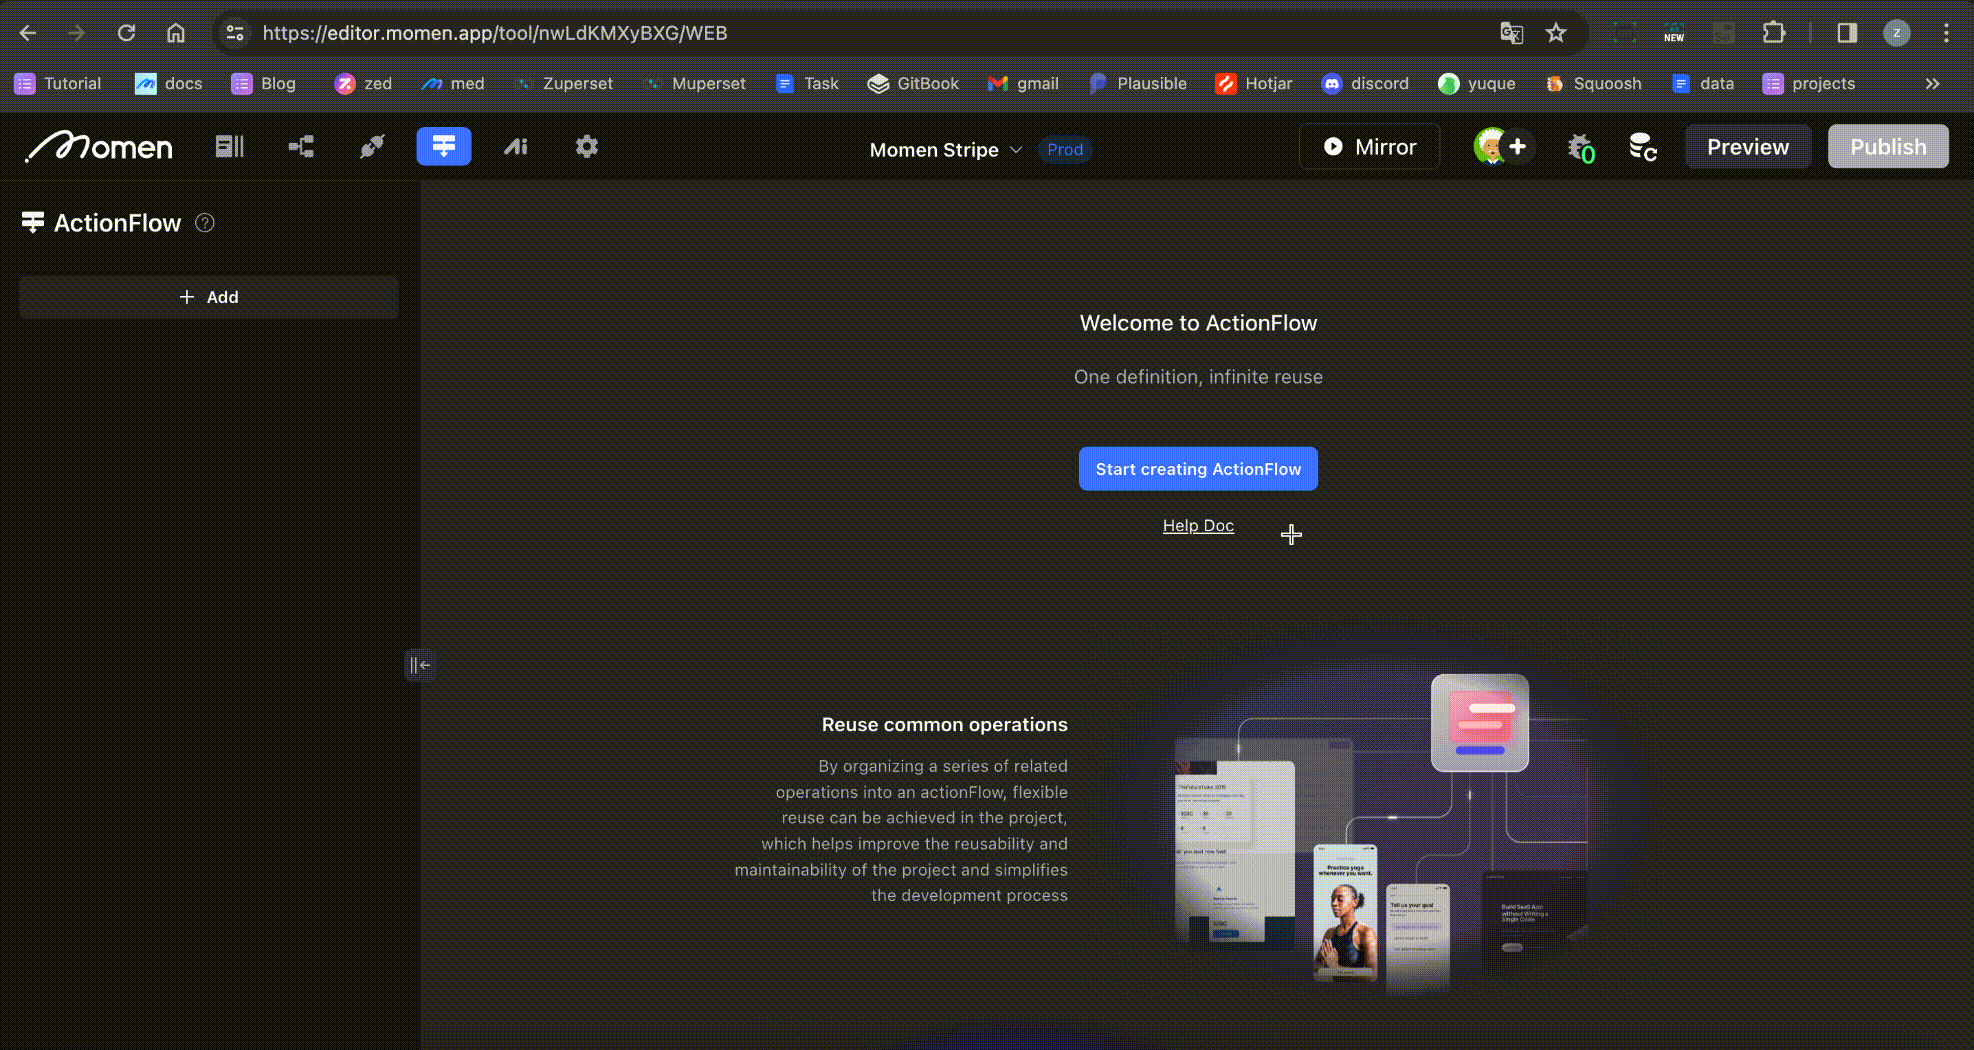Click the Publish button

tap(1888, 147)
